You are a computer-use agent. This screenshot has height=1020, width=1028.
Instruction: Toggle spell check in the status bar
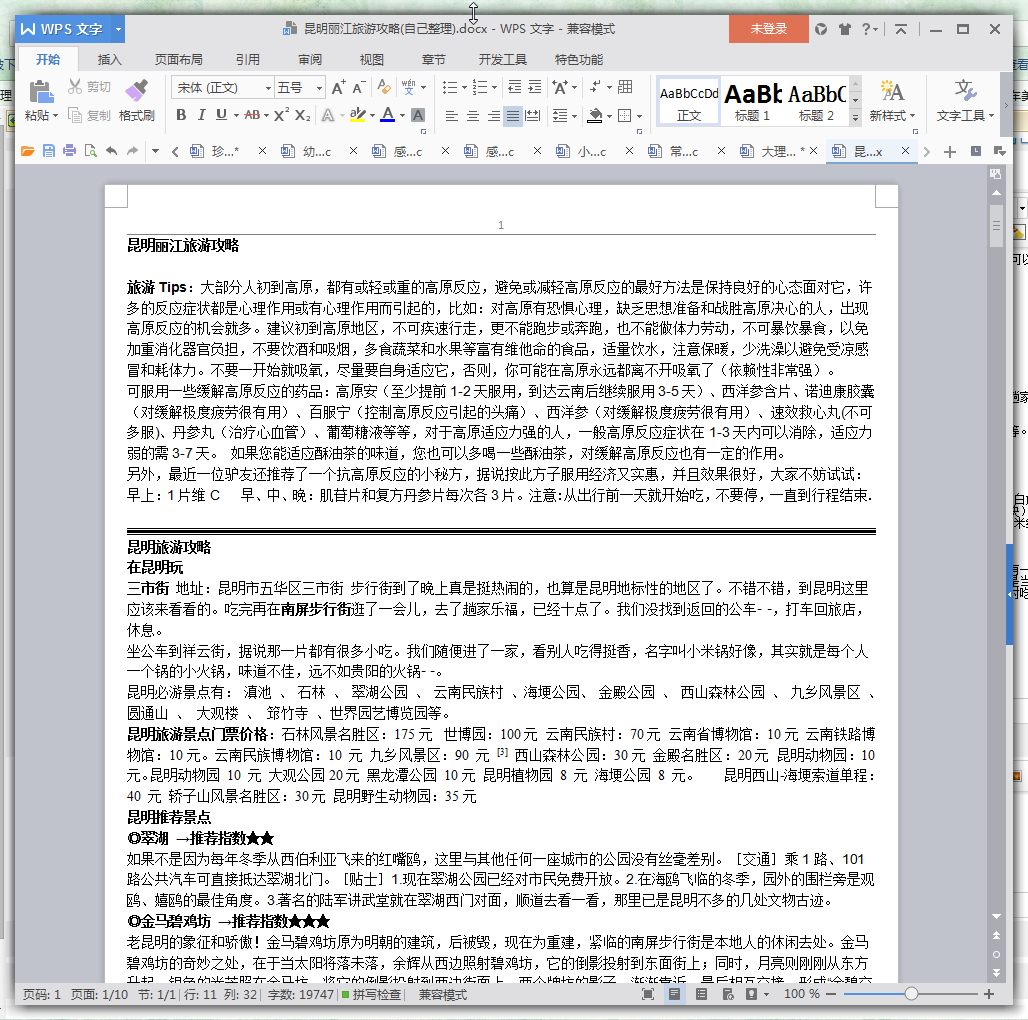[x=372, y=994]
